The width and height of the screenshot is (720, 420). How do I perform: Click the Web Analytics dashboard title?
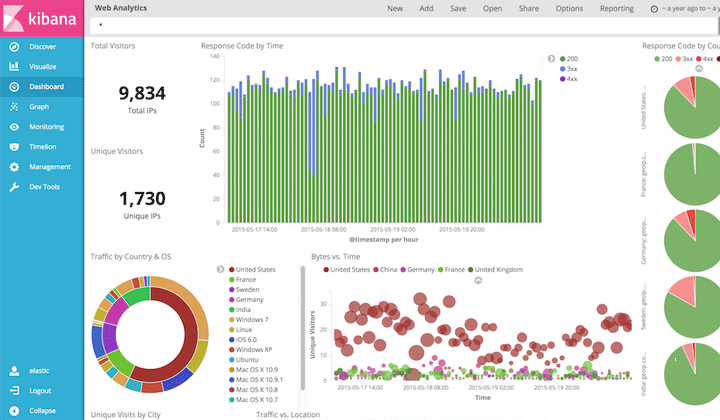tap(121, 8)
